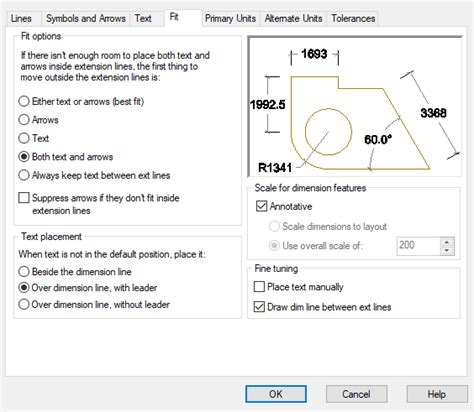Switch to the Text tab
Screen dimensions: 474x412
tap(143, 18)
